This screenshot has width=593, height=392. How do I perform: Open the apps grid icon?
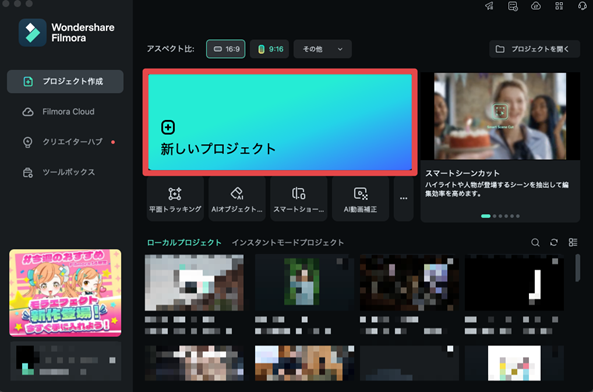[559, 6]
